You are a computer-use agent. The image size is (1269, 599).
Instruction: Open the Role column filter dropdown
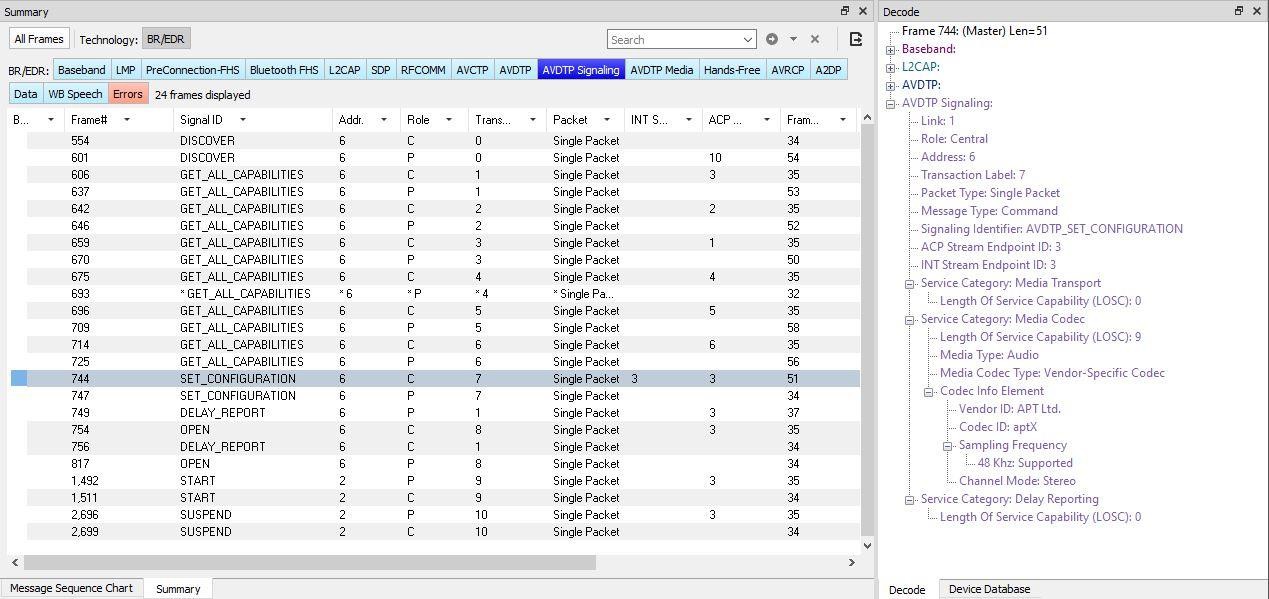[x=448, y=120]
